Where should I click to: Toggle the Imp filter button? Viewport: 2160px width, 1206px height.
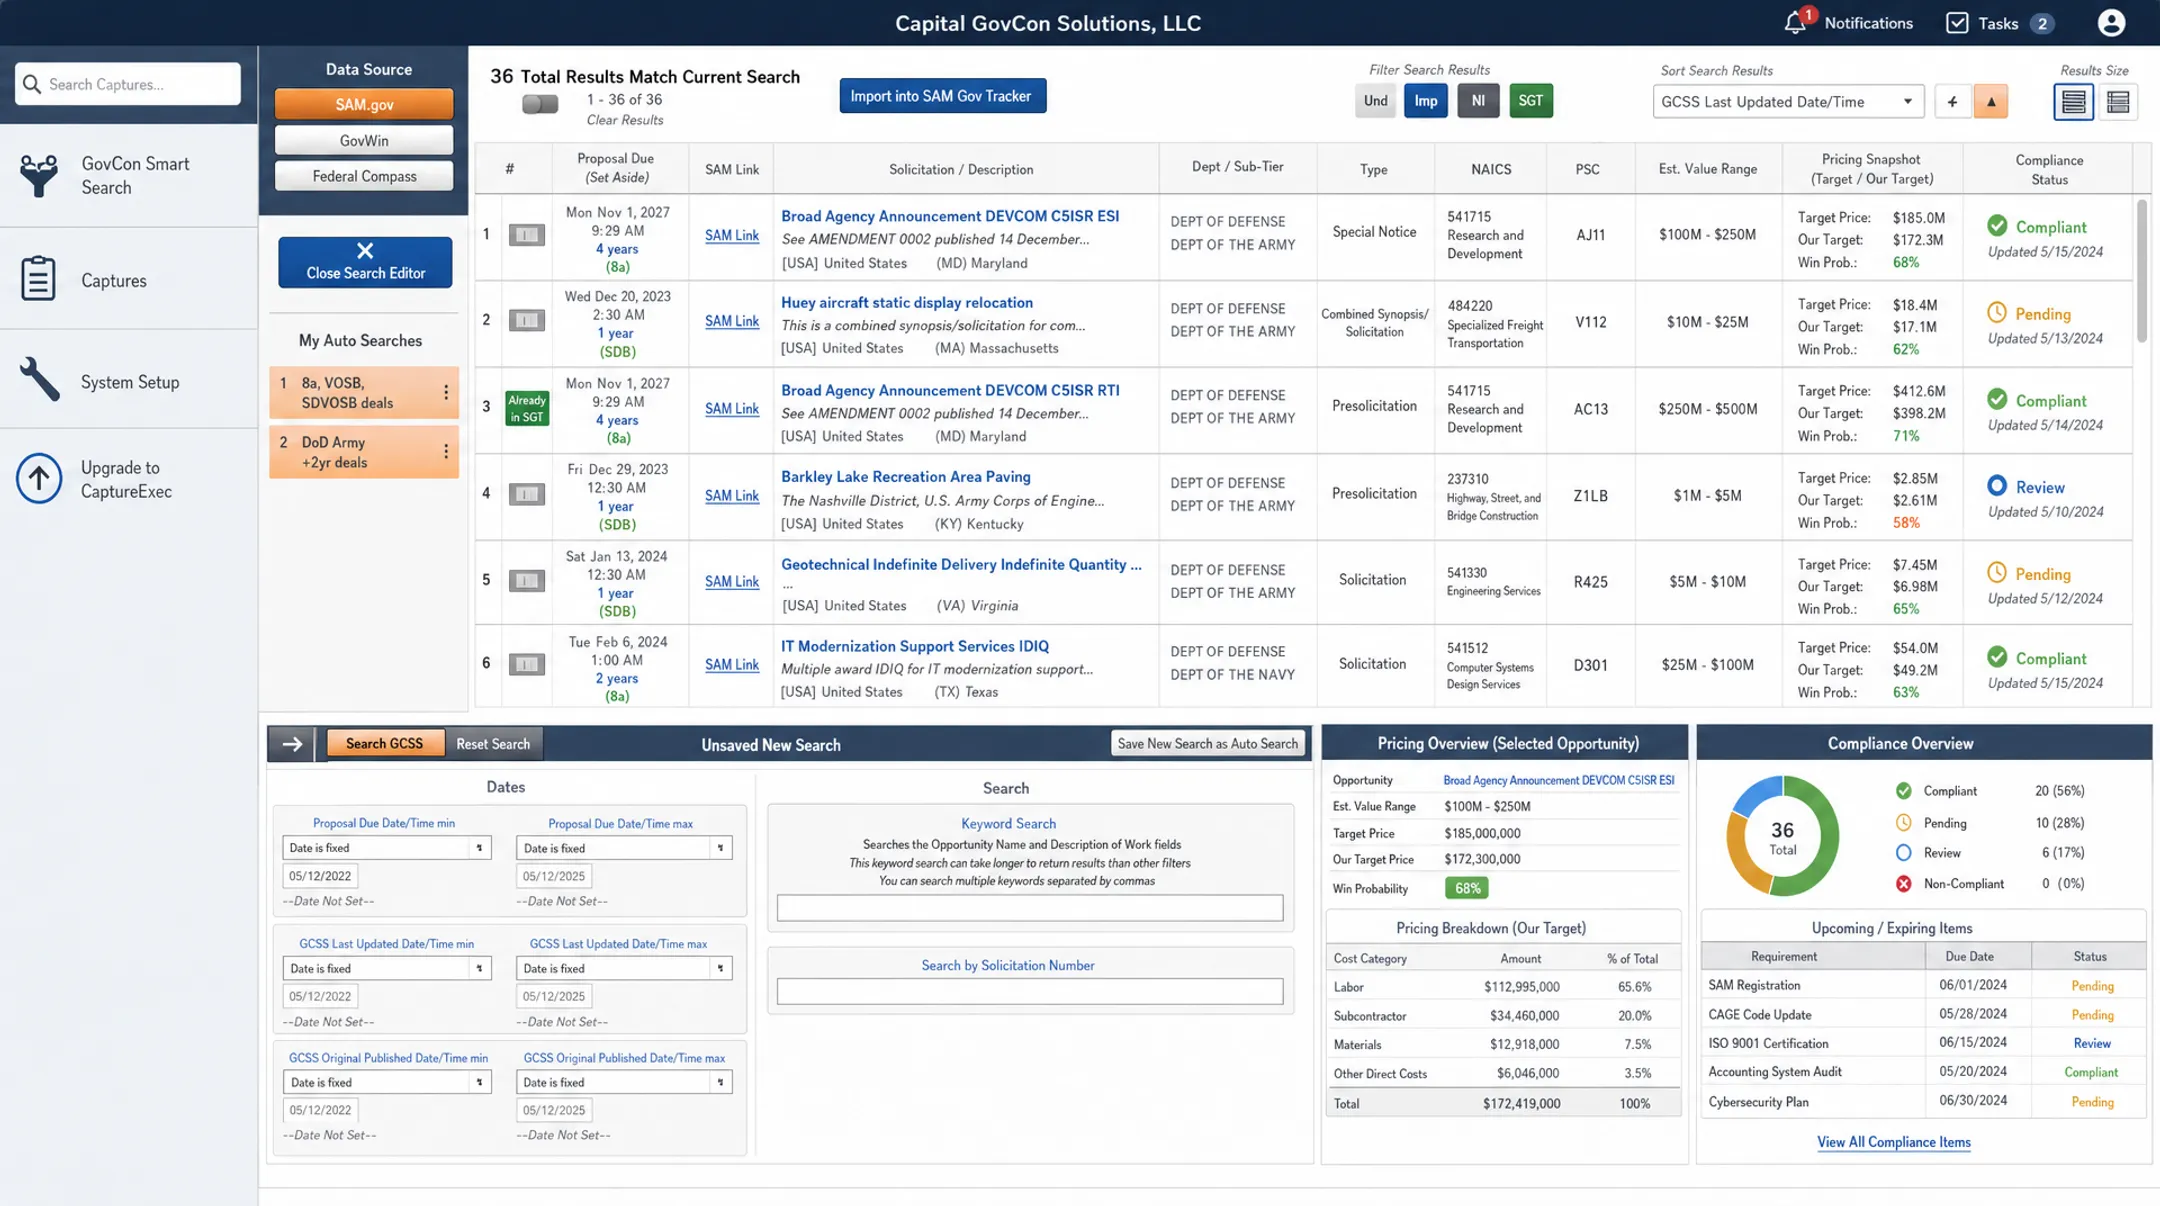(x=1426, y=101)
